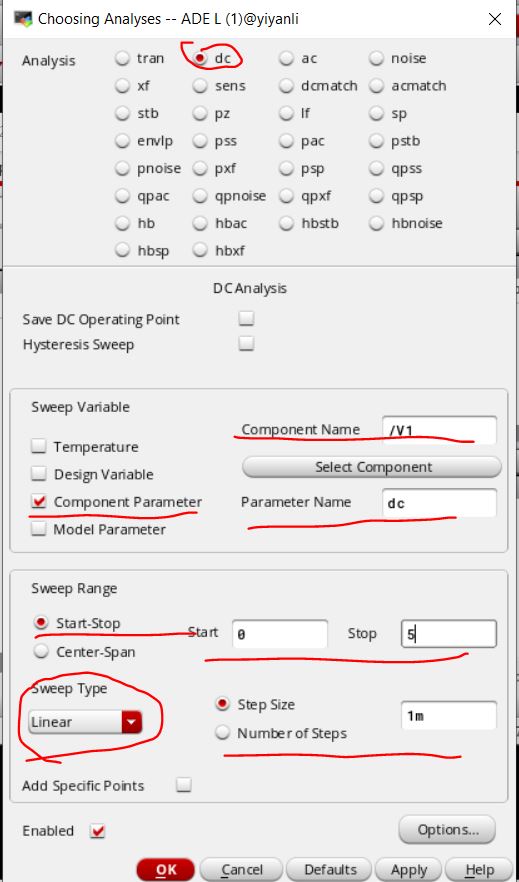Click the Cadence app icon in title bar
519x882 pixels.
click(x=23, y=19)
